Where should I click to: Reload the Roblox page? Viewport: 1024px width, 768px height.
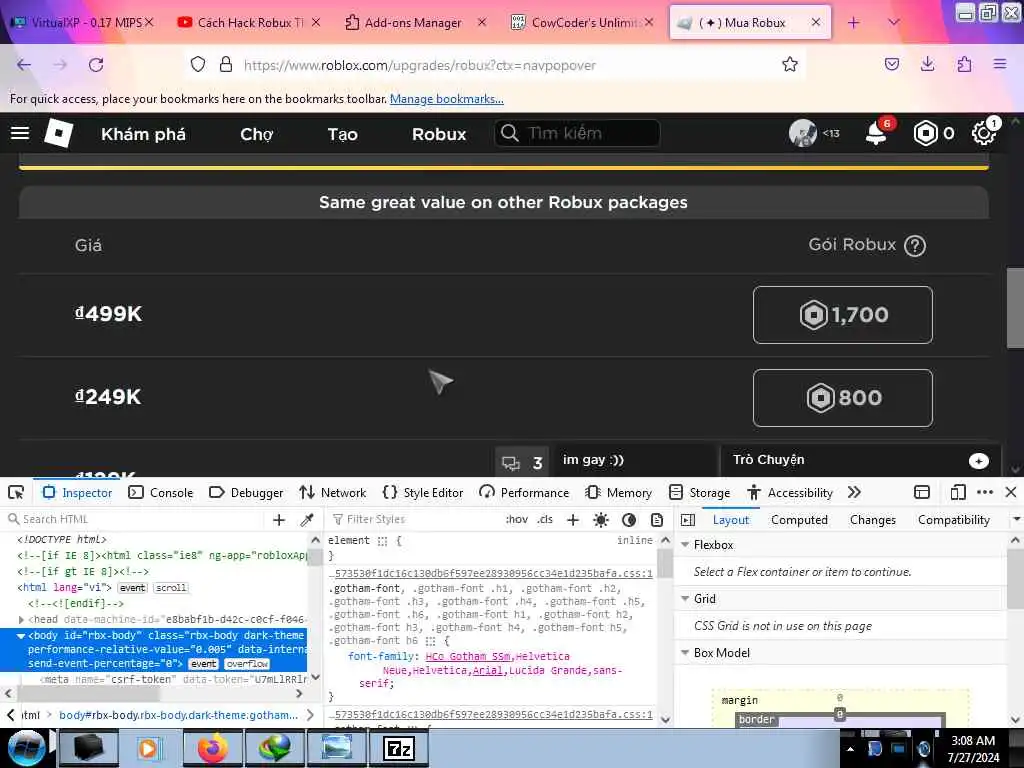[x=96, y=65]
